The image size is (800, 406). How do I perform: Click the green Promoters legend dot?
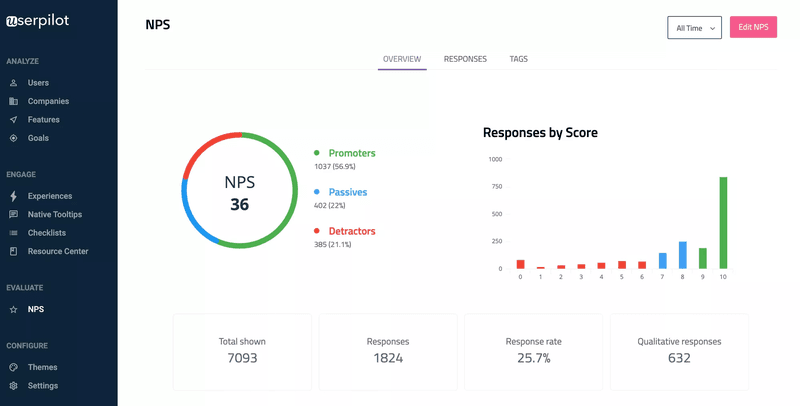click(317, 153)
